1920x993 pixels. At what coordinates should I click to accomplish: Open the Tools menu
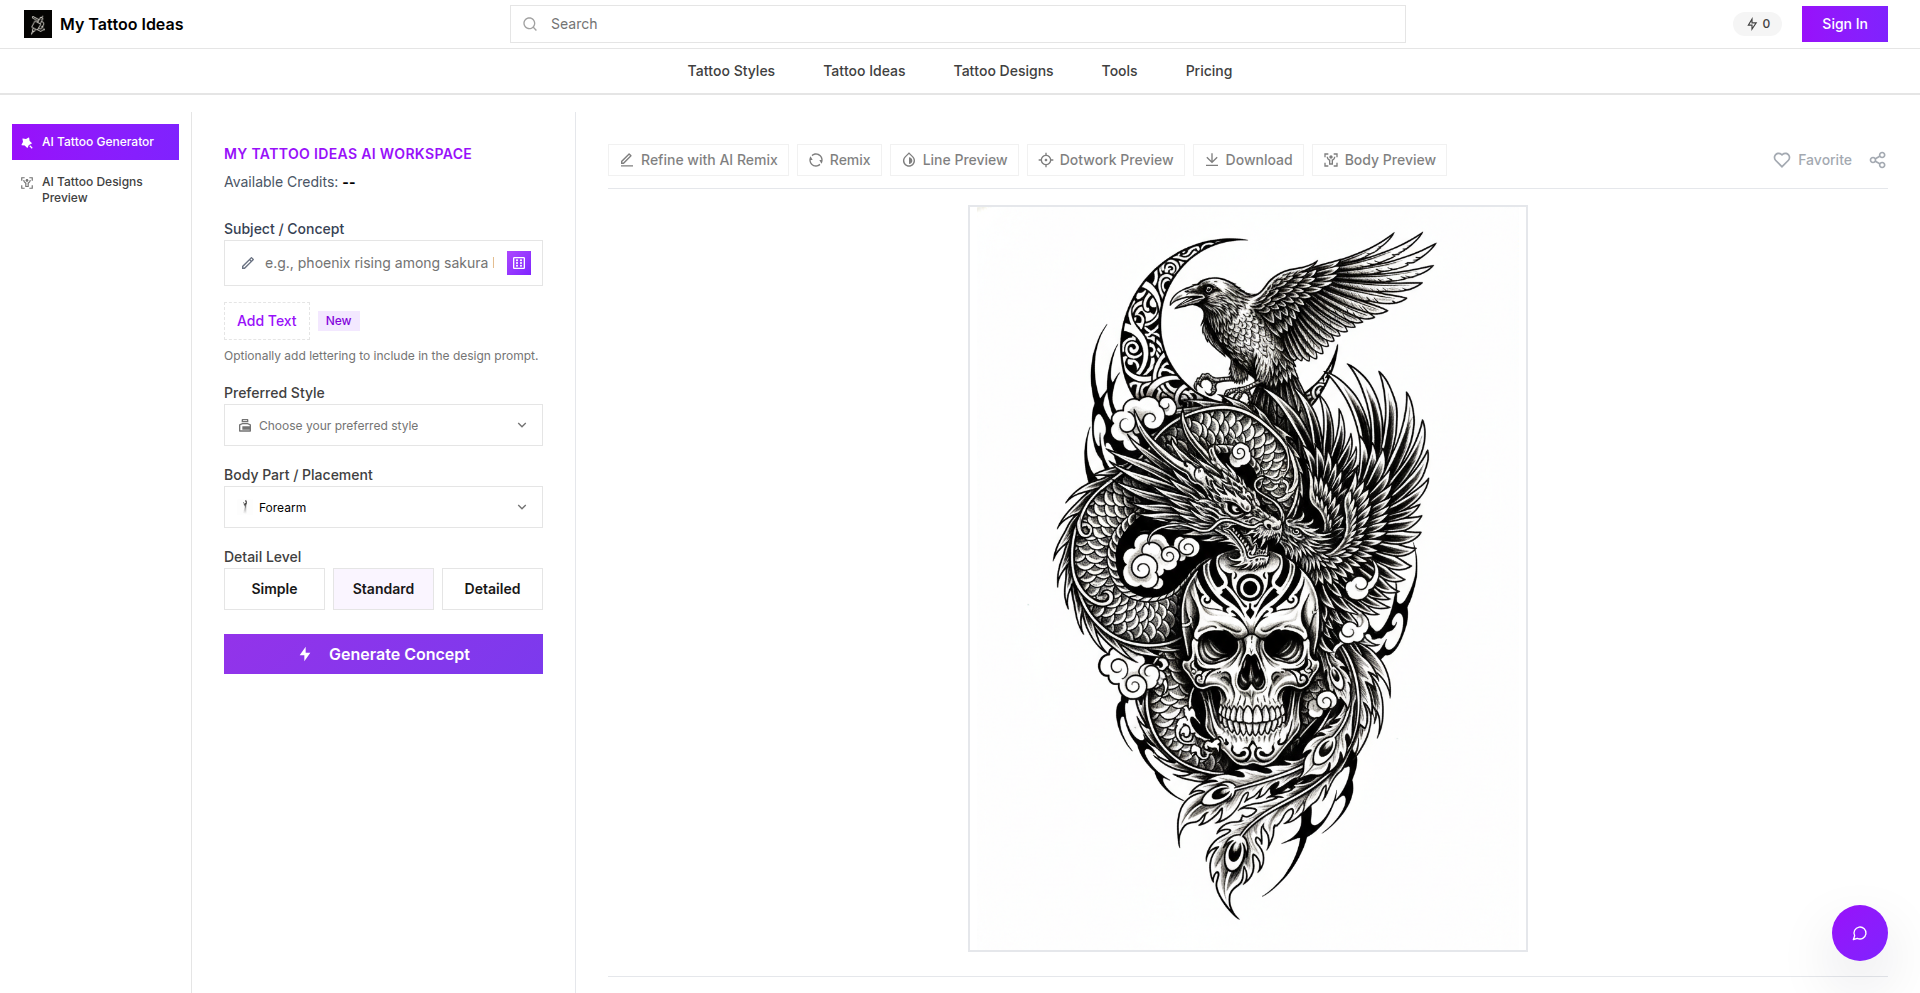click(x=1119, y=71)
